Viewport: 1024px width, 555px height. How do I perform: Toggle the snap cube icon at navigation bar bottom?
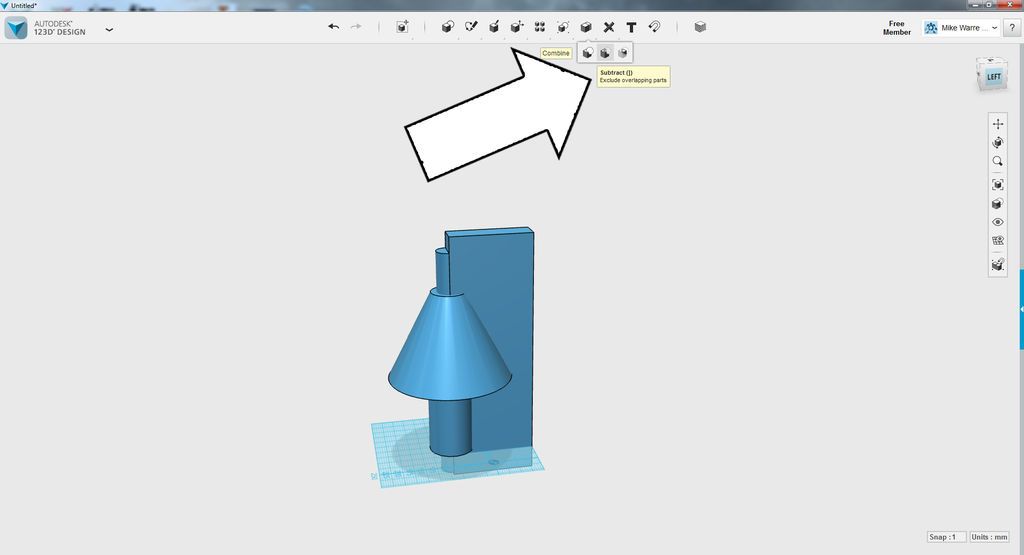(x=997, y=264)
